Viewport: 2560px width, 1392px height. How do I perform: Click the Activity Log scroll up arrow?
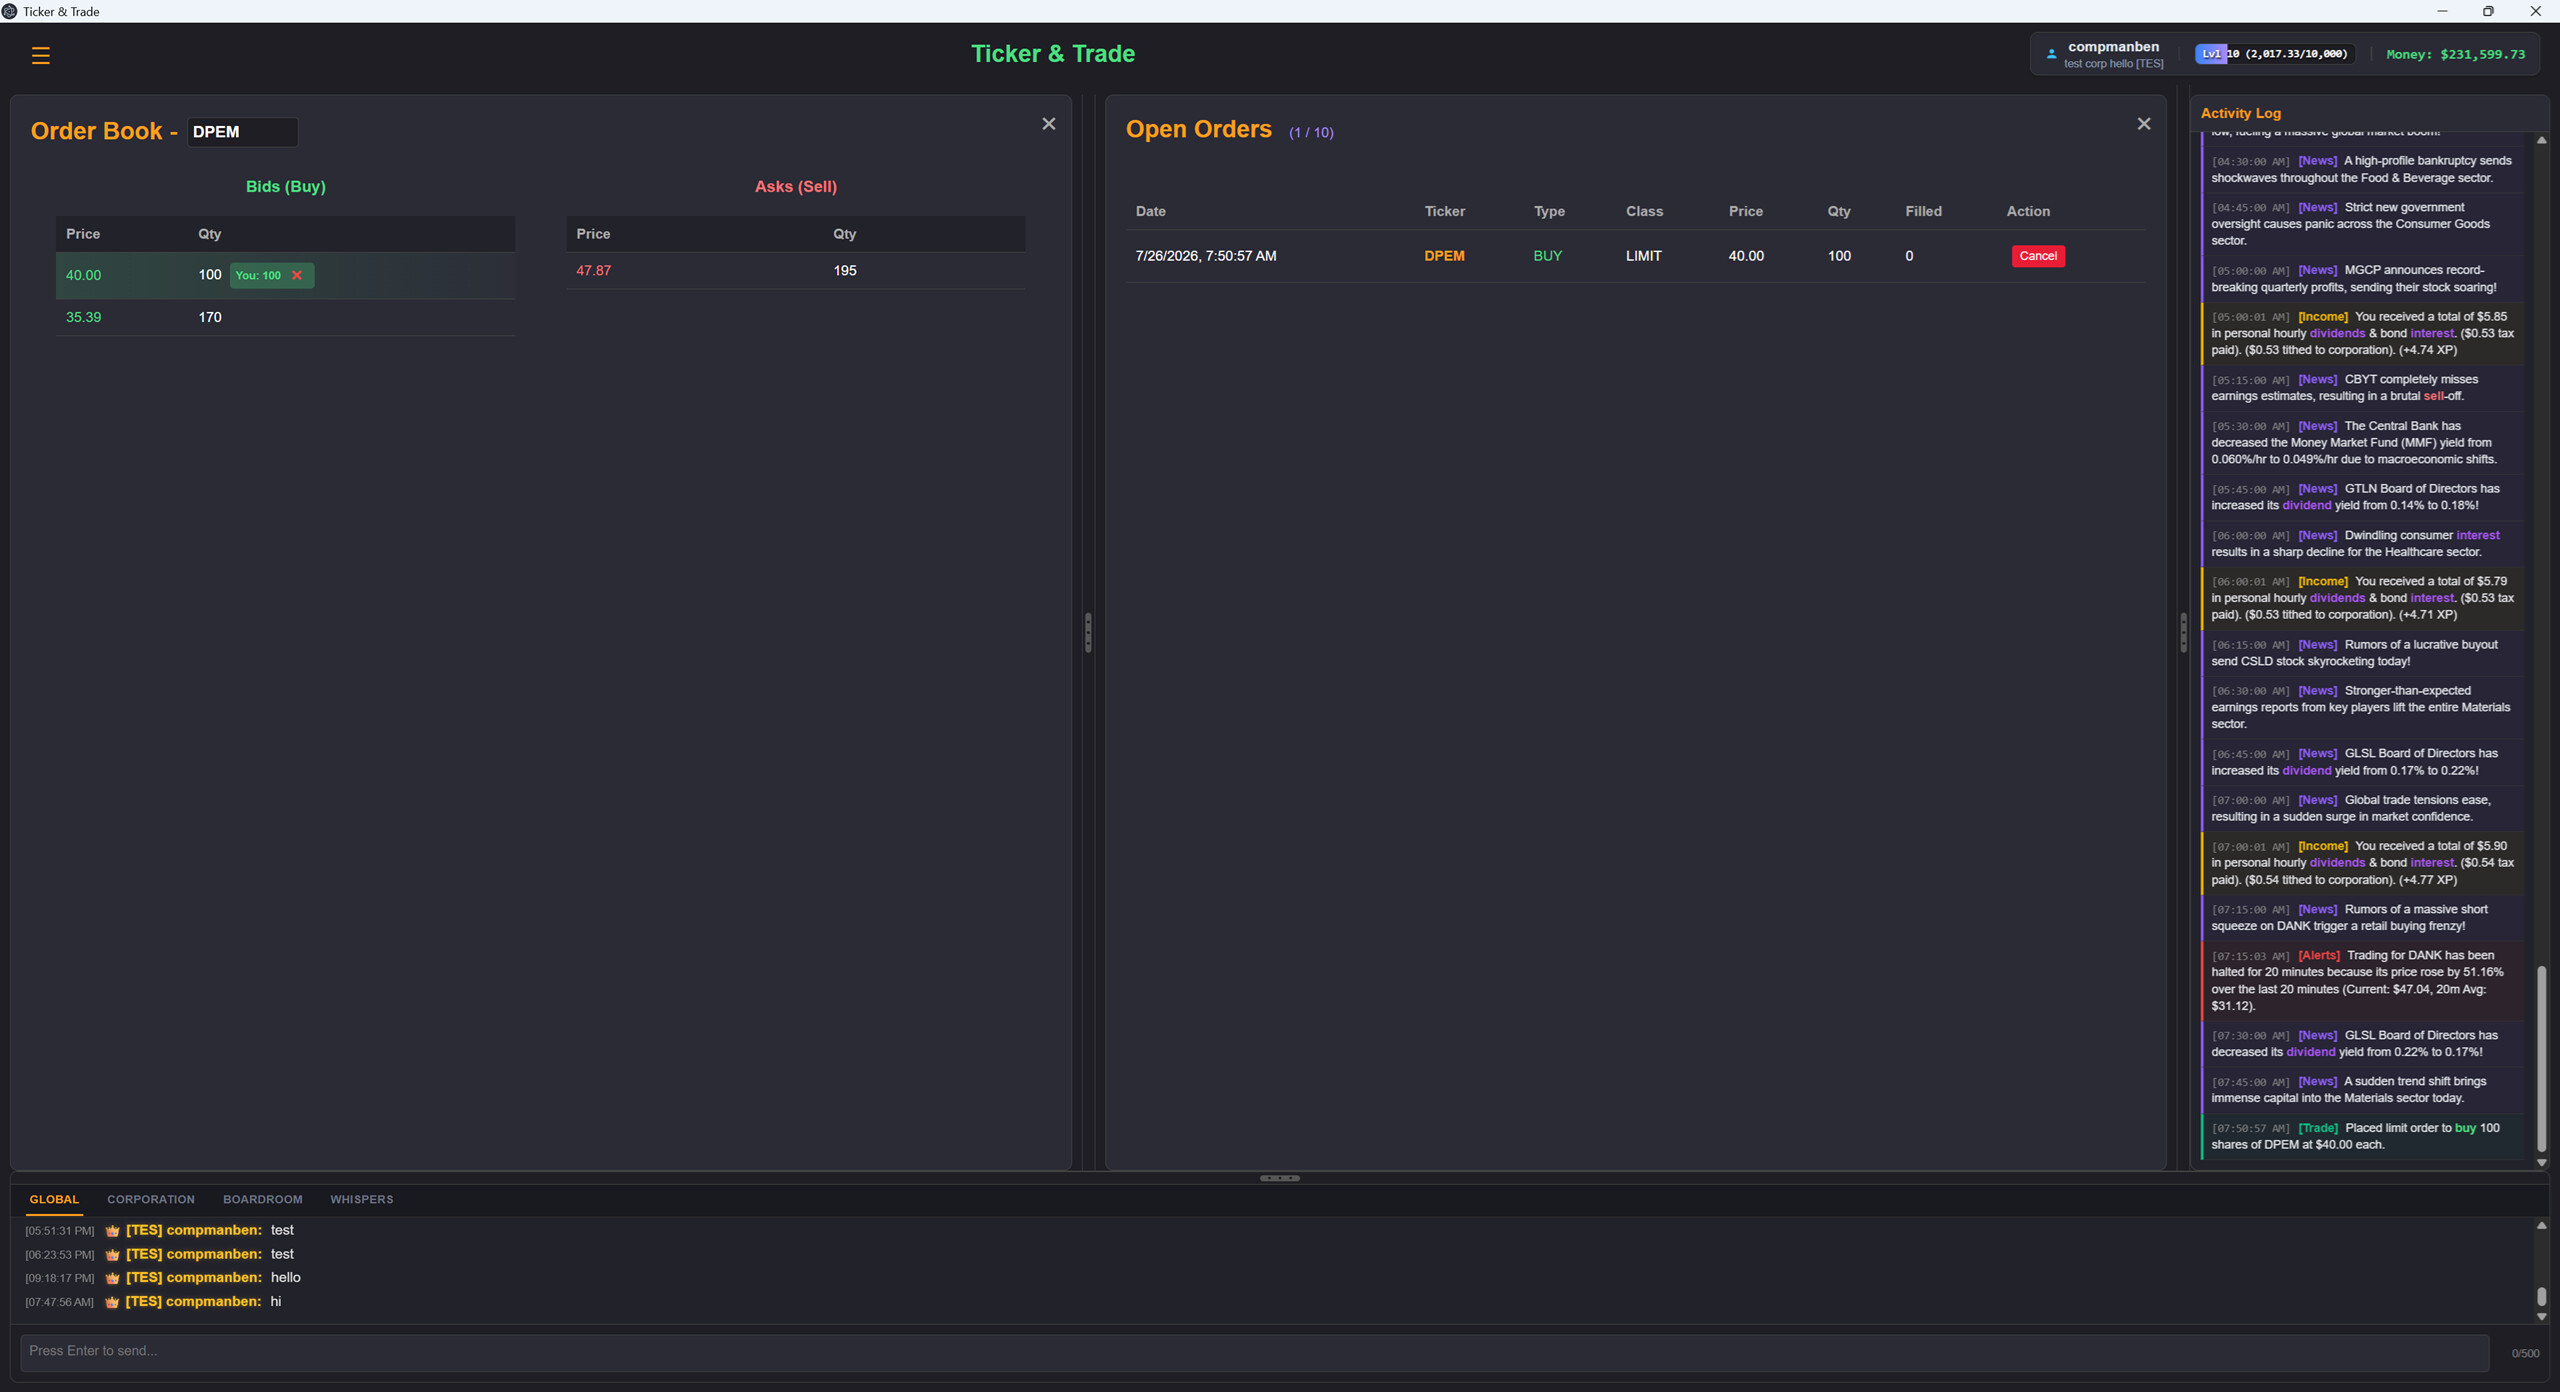point(2541,140)
